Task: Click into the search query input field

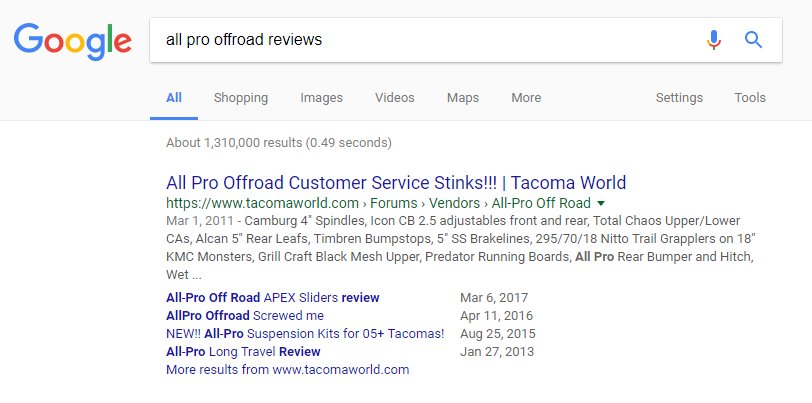Action: click(425, 40)
